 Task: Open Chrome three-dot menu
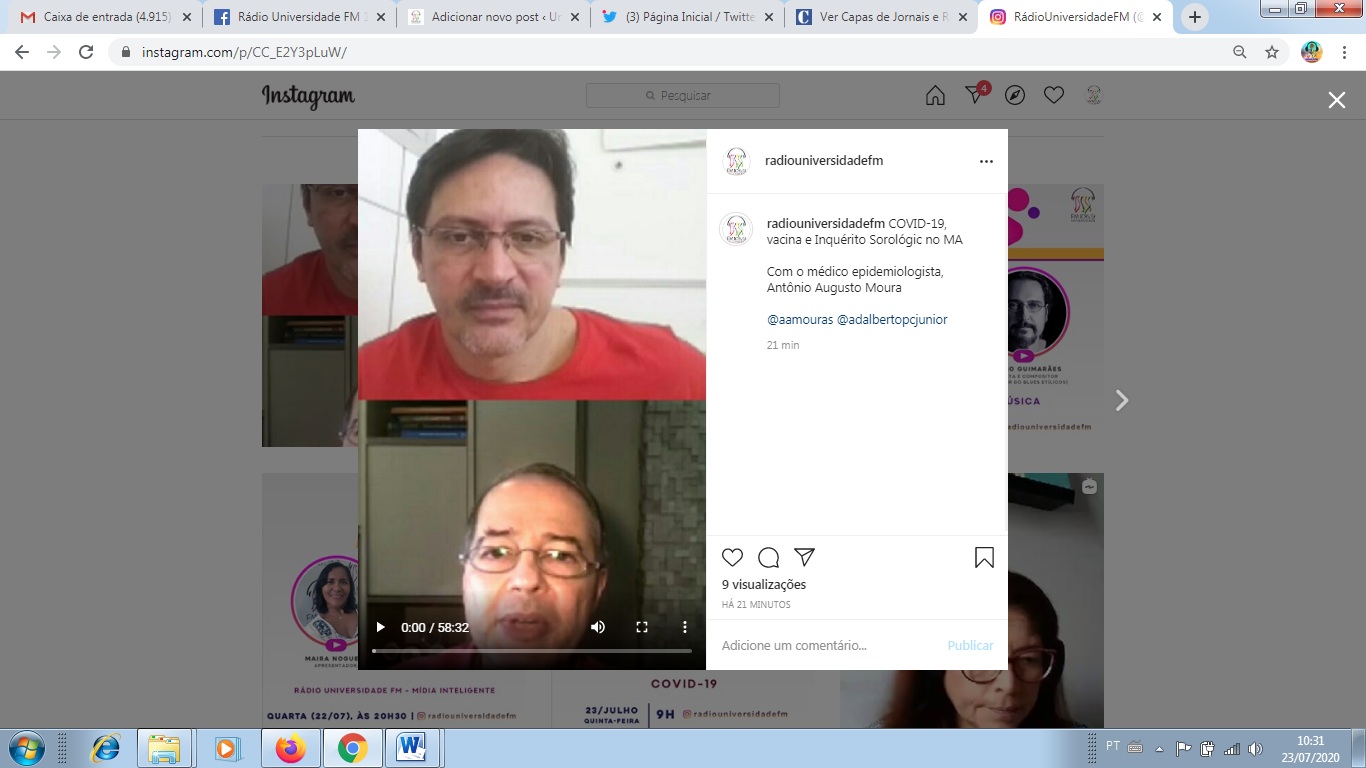coord(1344,52)
